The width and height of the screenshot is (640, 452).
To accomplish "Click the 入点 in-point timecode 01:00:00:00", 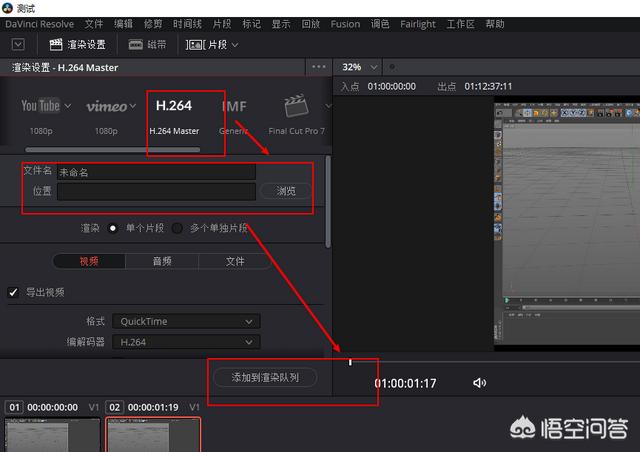I will [x=392, y=87].
